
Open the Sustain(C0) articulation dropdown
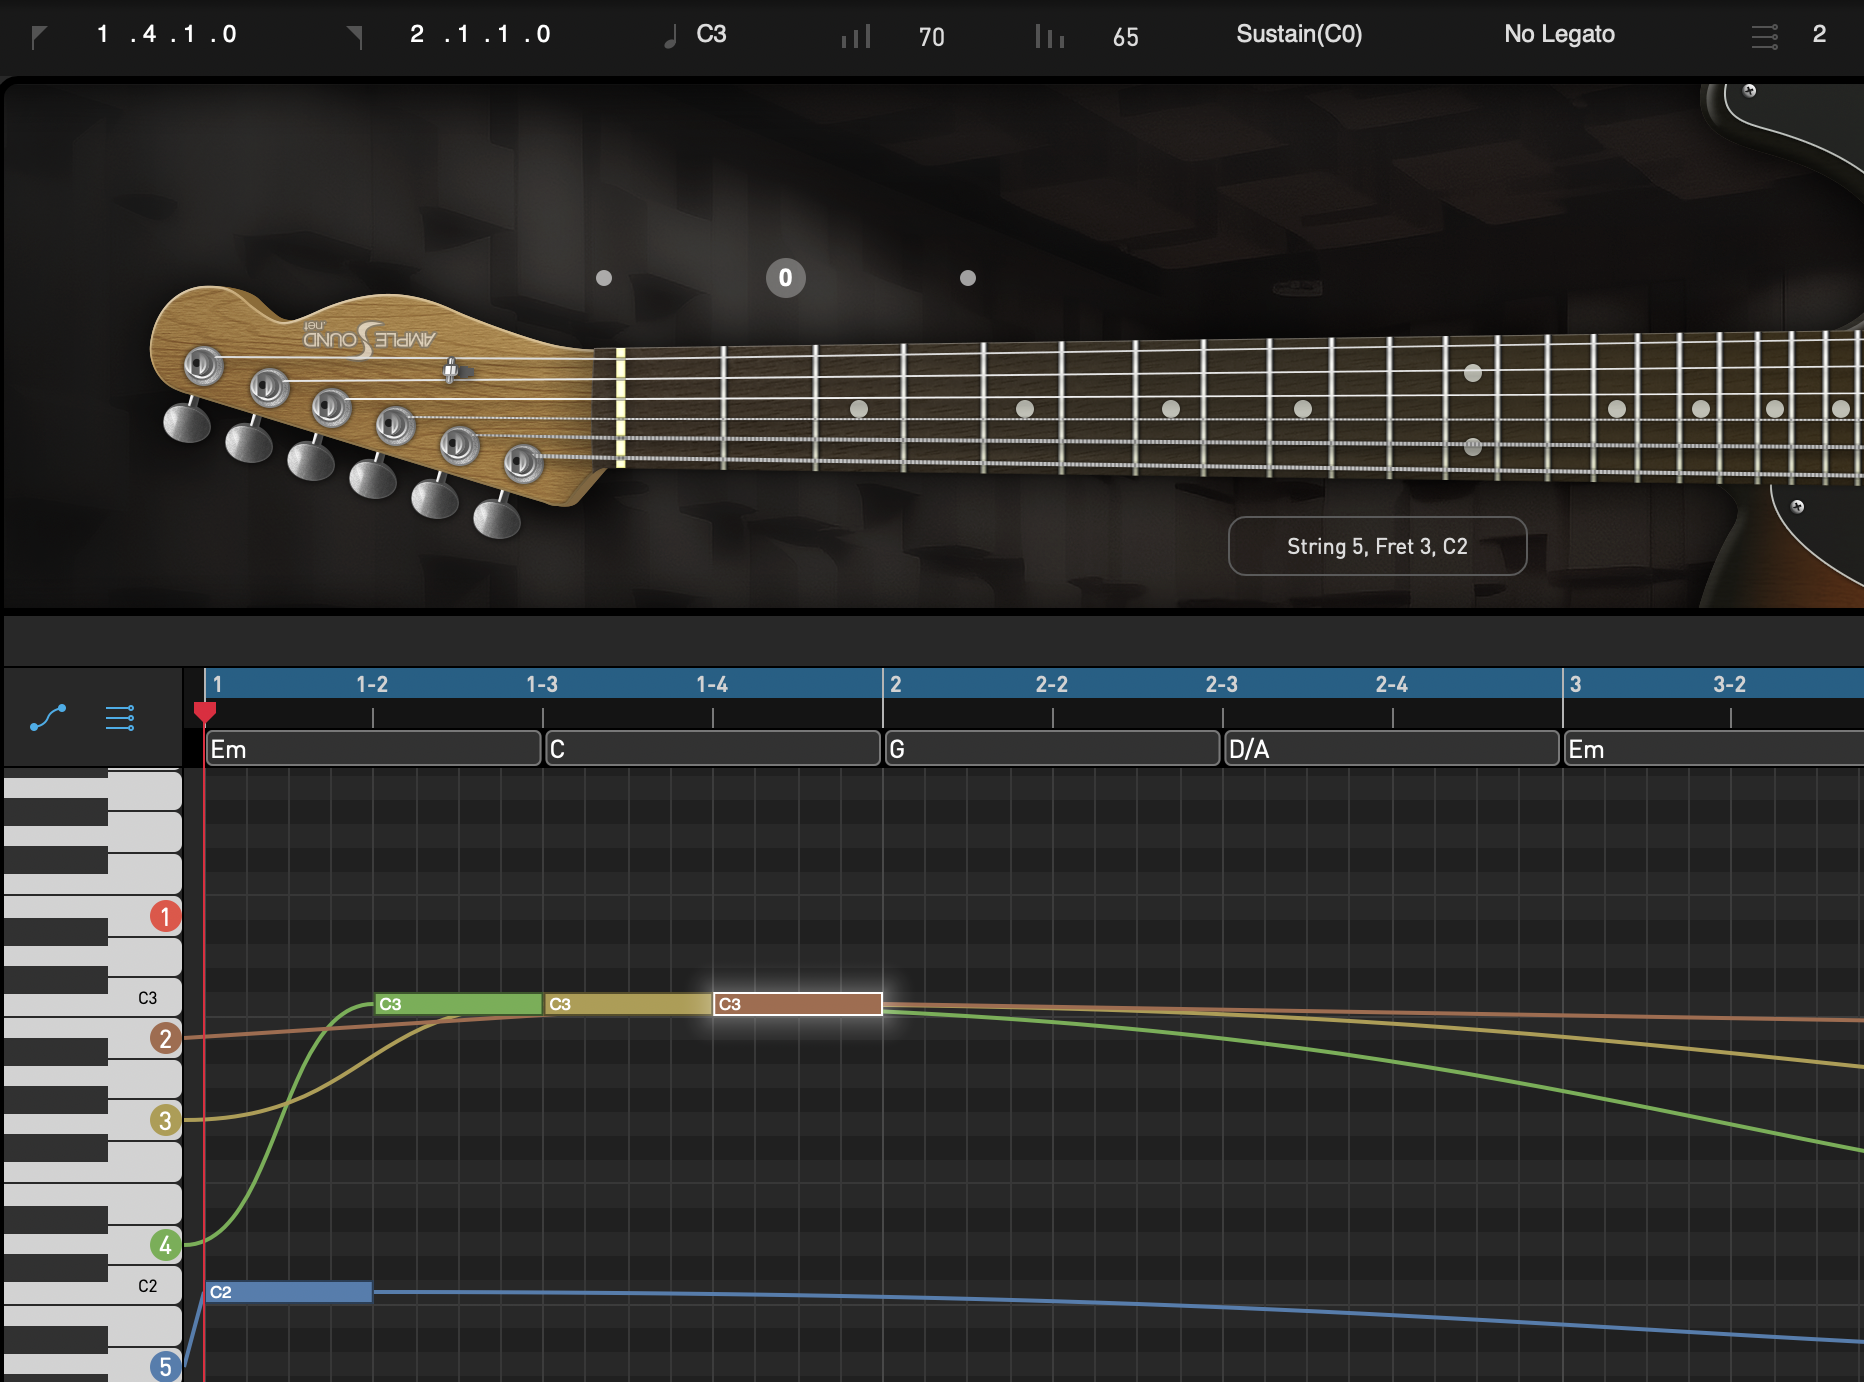point(1299,34)
